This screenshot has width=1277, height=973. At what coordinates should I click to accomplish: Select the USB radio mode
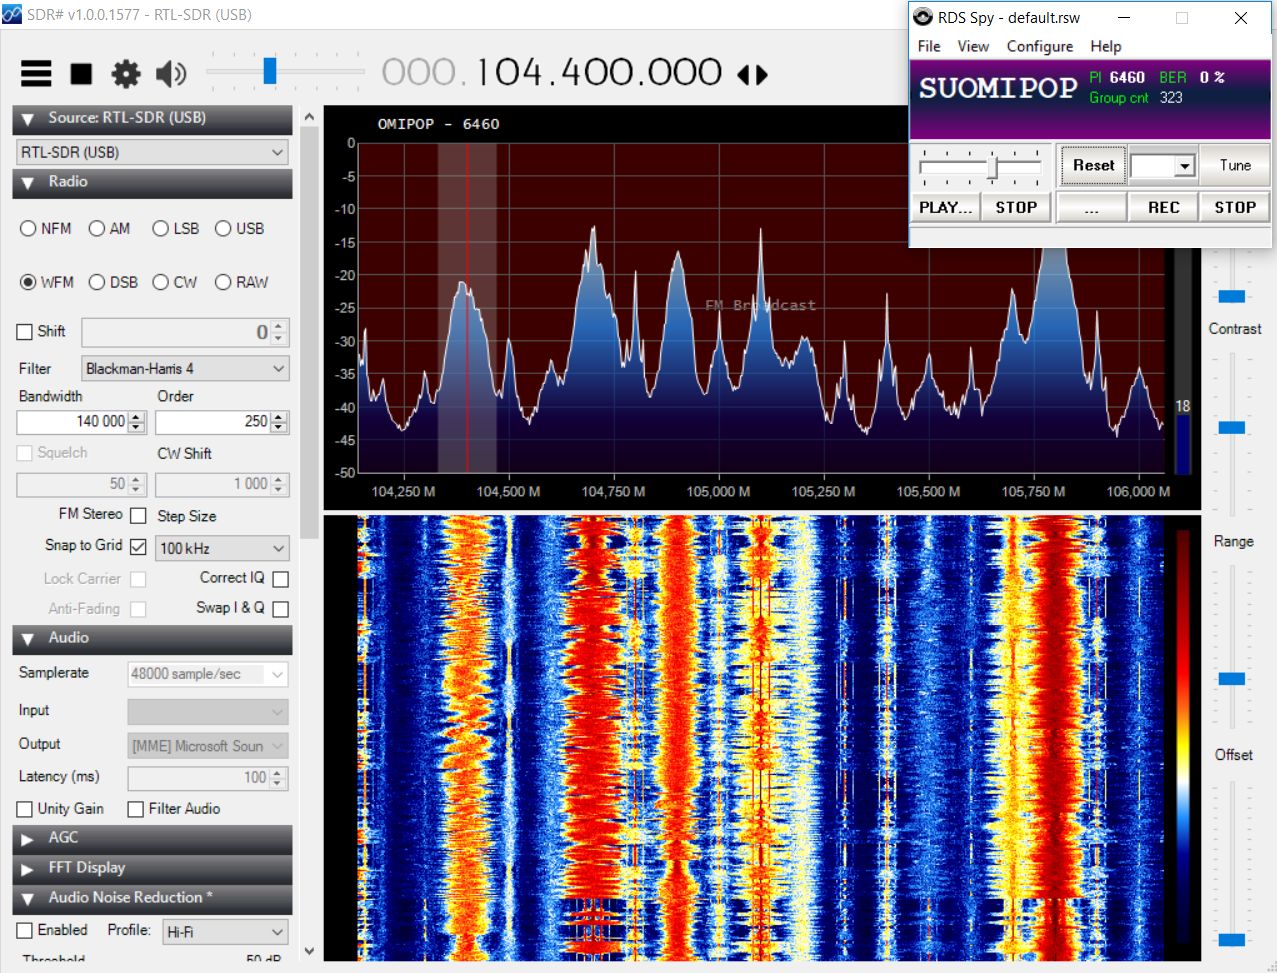pos(223,229)
